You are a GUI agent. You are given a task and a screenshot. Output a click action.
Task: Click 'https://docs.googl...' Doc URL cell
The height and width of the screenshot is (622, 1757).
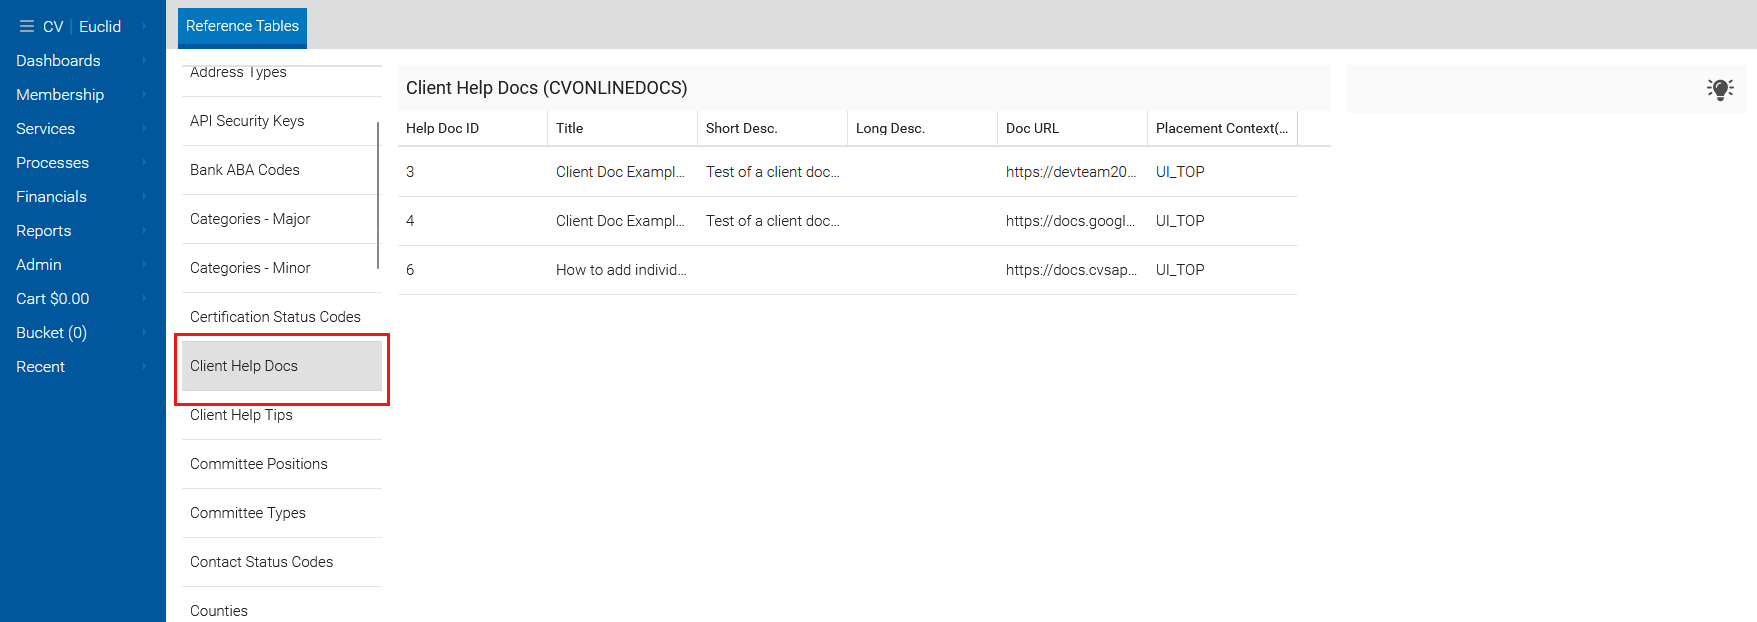1072,221
